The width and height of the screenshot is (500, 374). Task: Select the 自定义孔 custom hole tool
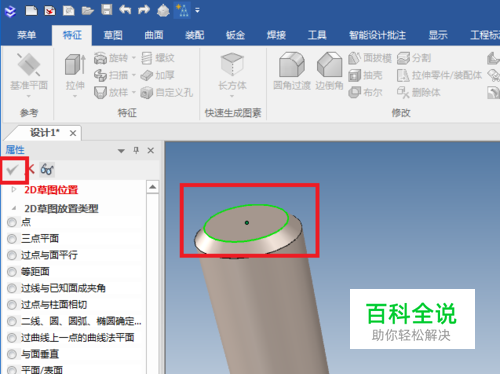click(166, 92)
